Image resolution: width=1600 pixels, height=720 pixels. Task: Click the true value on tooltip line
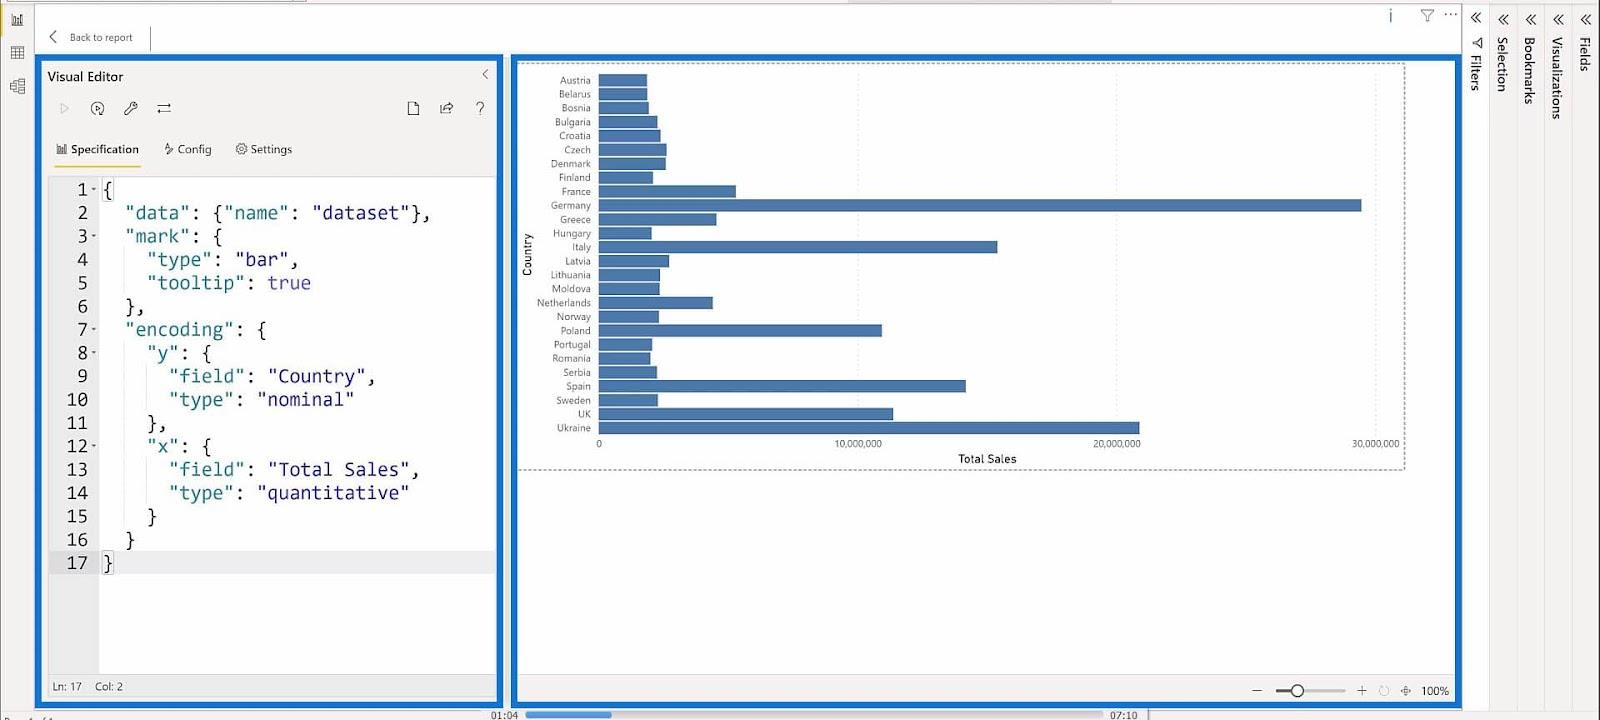point(289,283)
